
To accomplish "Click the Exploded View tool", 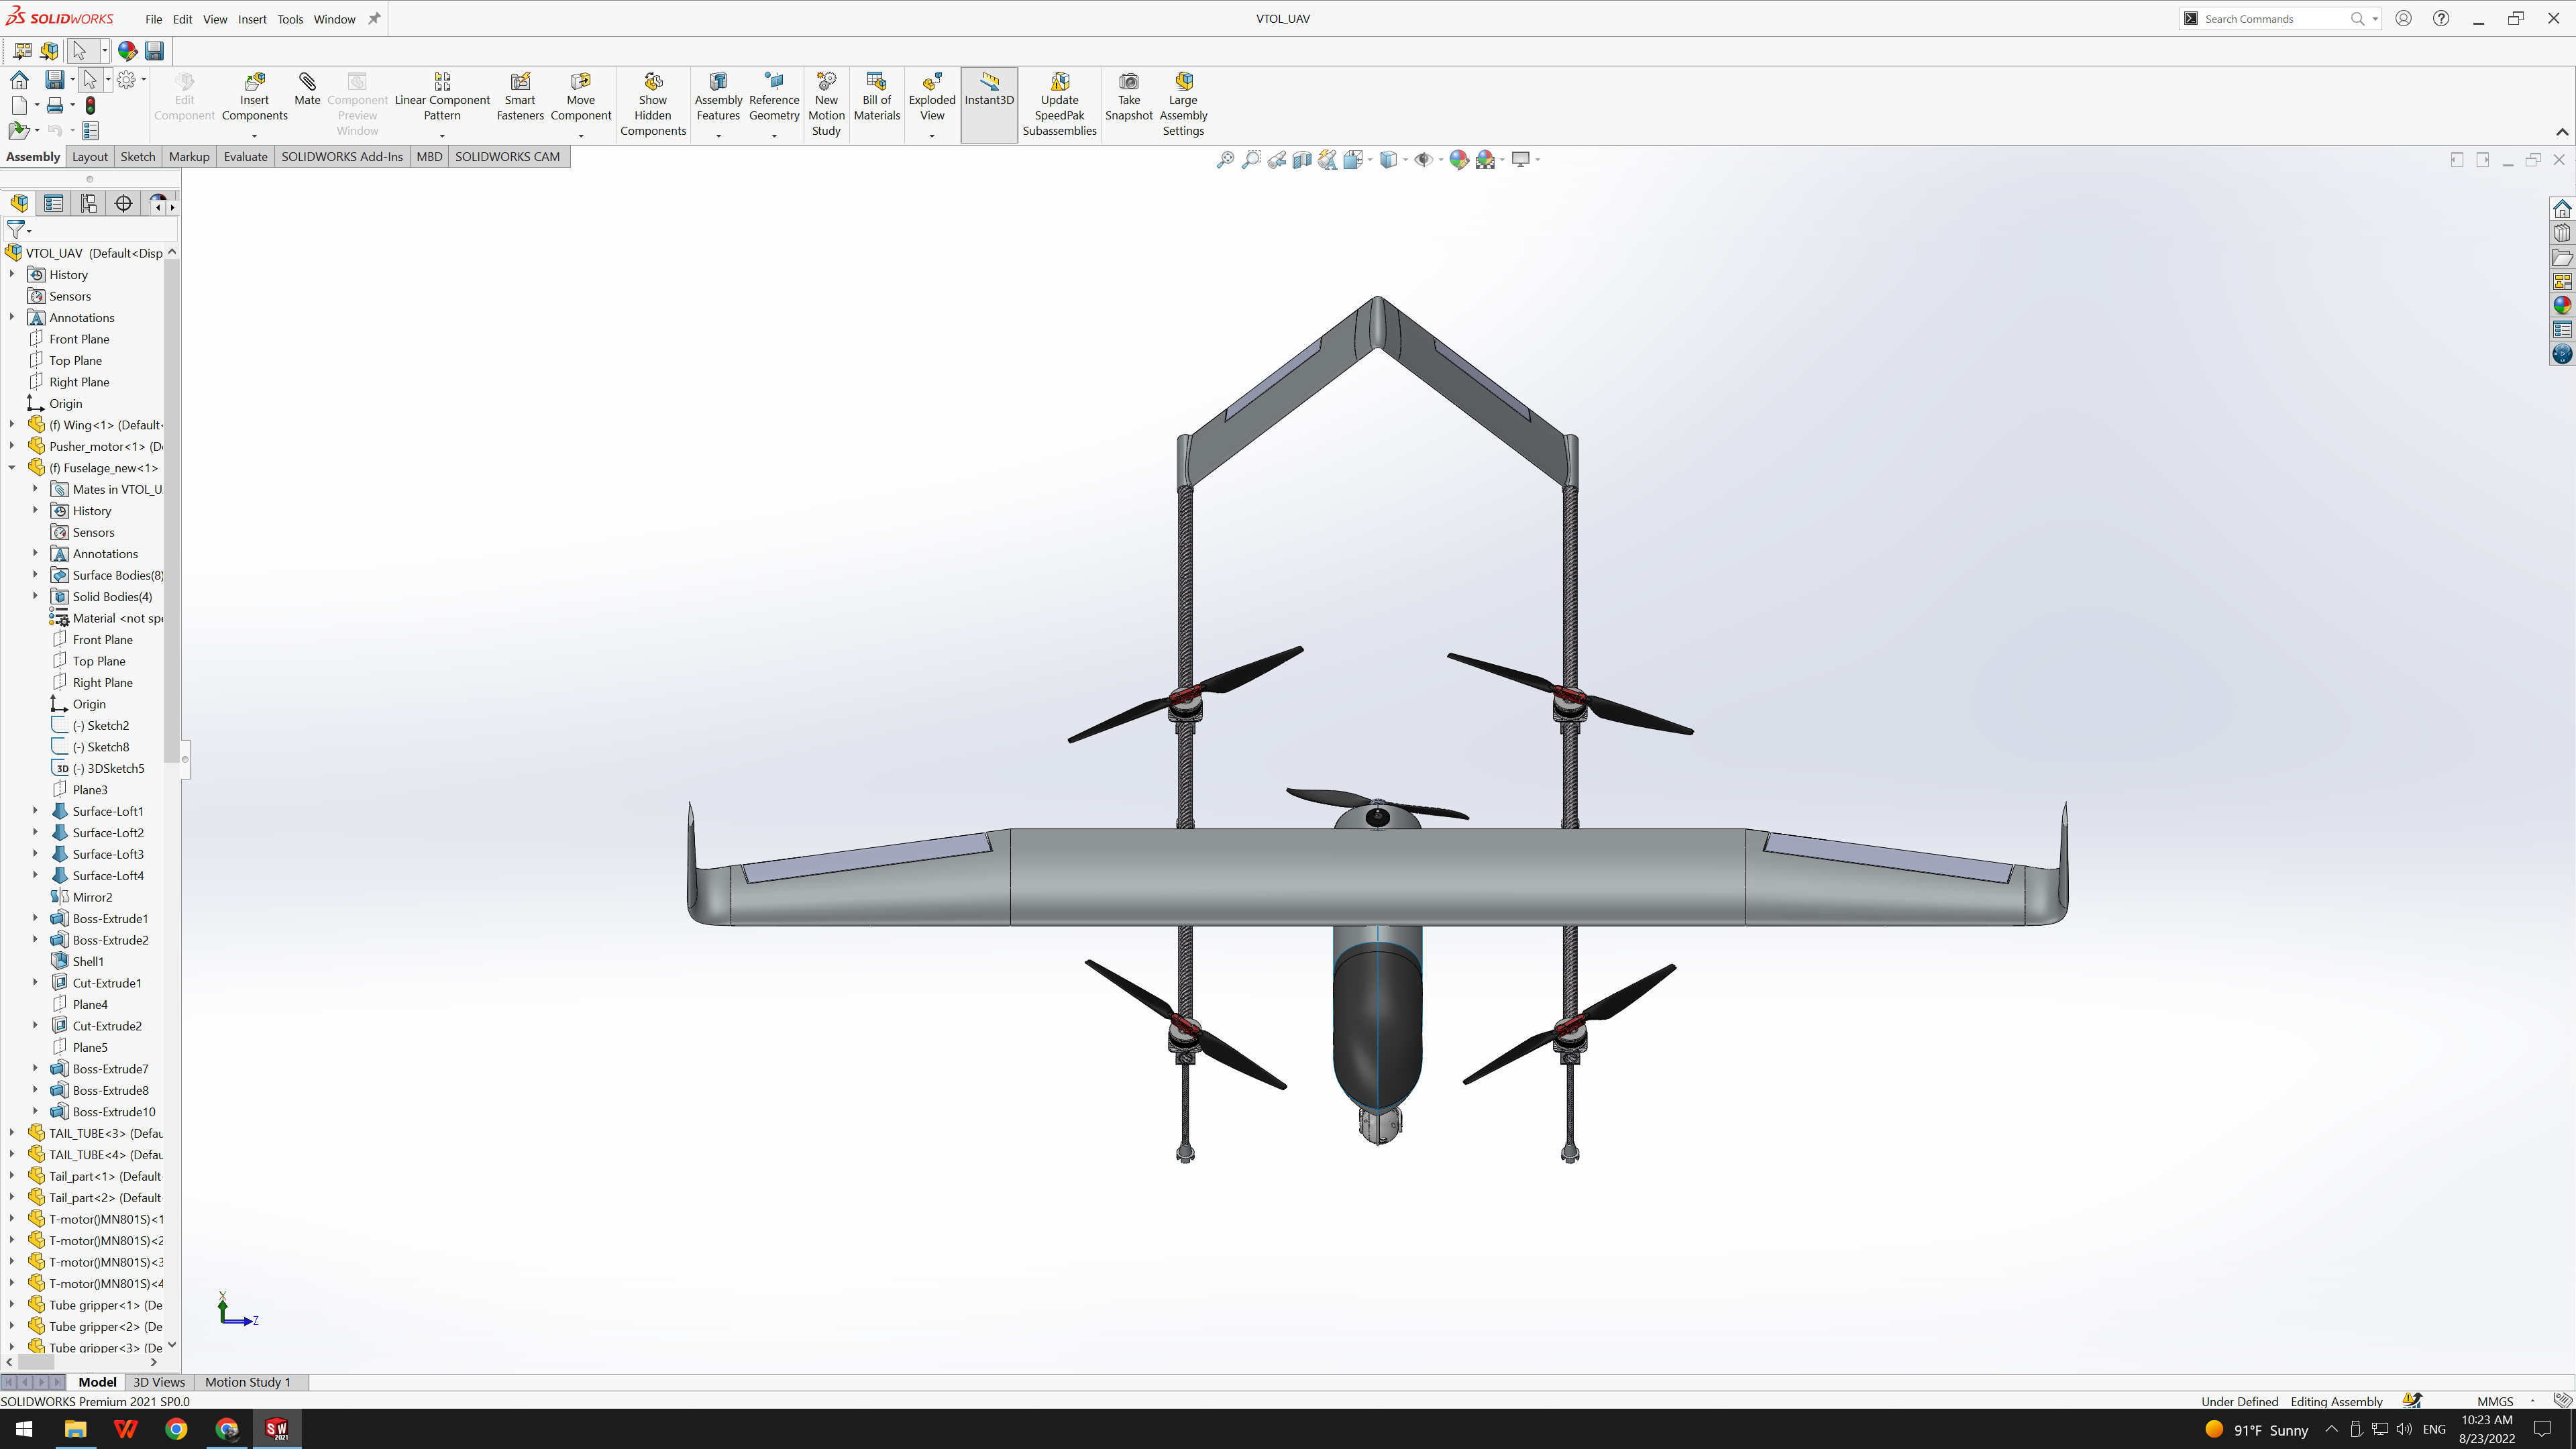I will tap(932, 97).
